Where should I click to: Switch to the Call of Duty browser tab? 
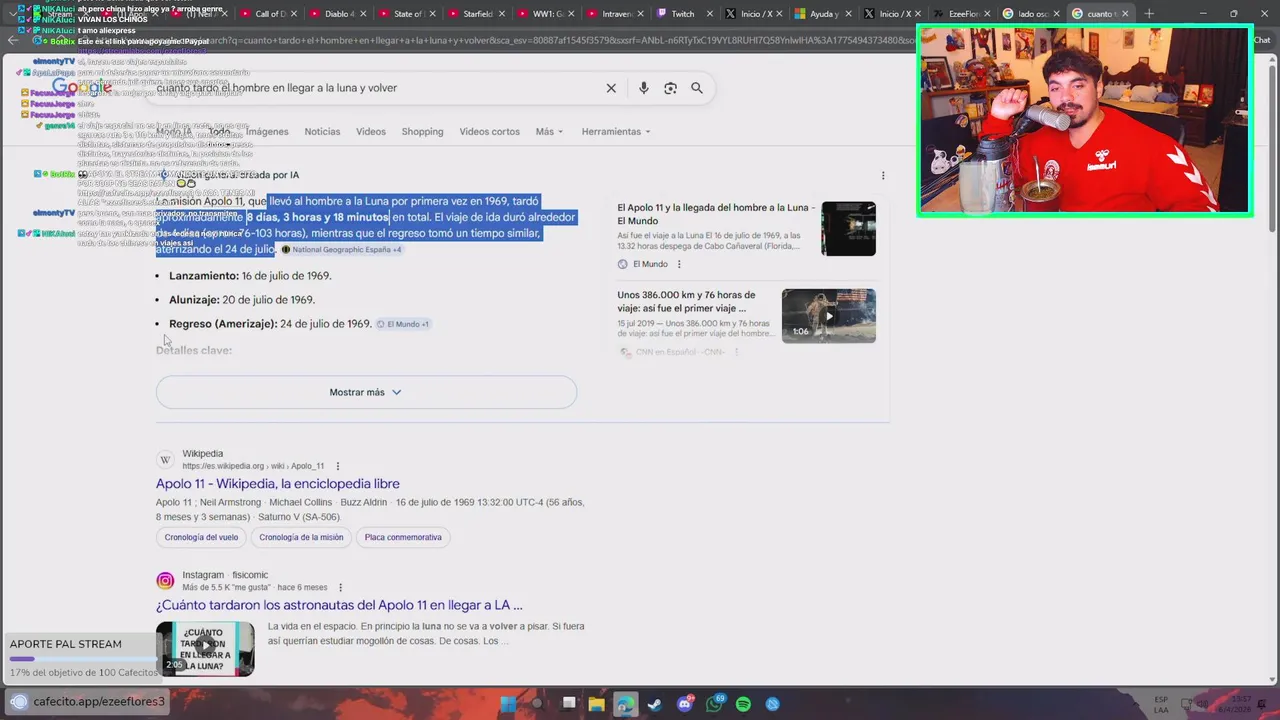pos(268,14)
